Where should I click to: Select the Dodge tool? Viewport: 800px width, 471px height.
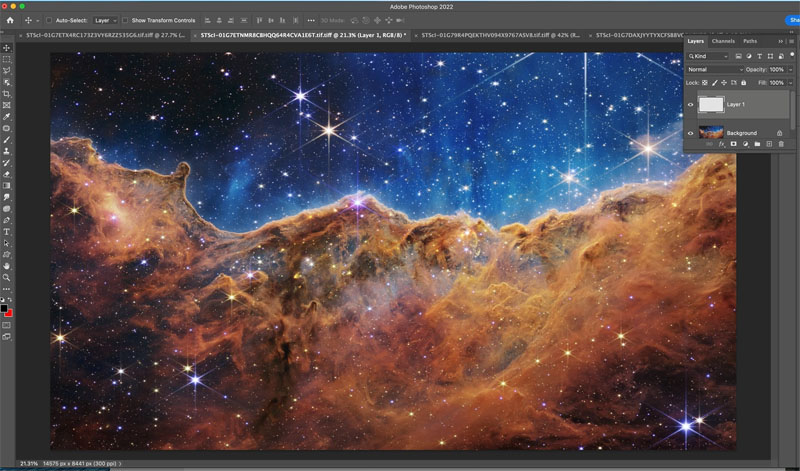pyautogui.click(x=7, y=209)
